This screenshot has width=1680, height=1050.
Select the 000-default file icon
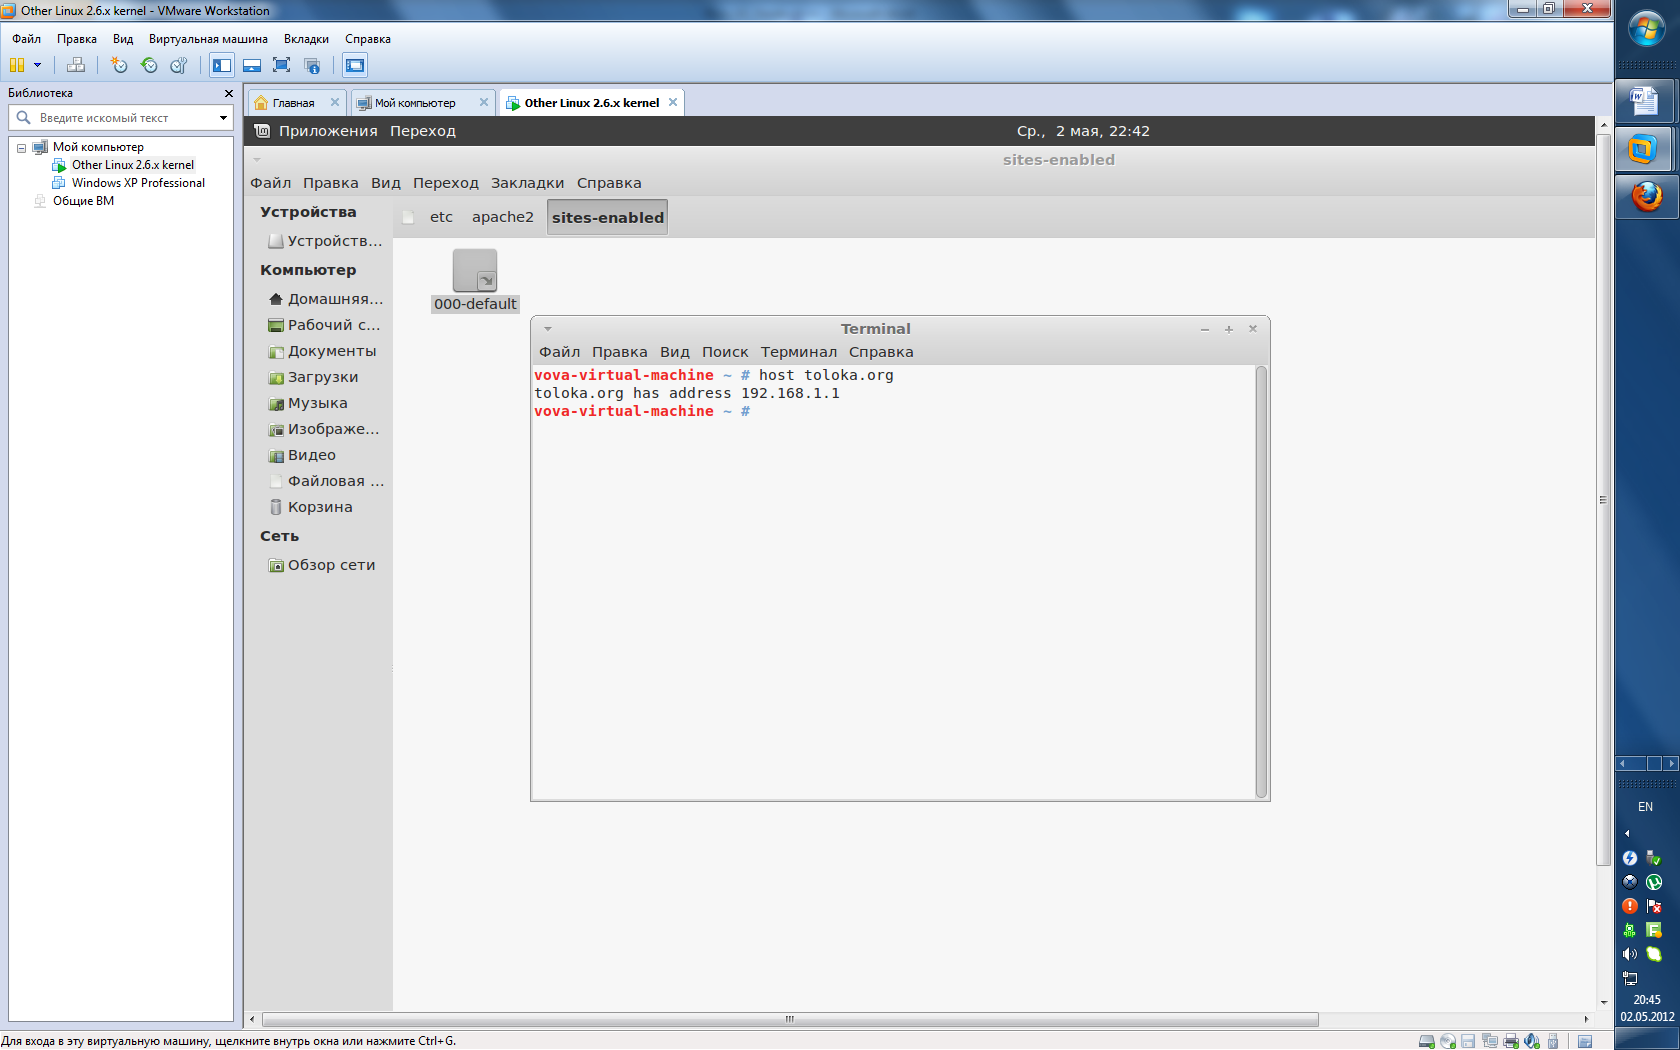475,281
